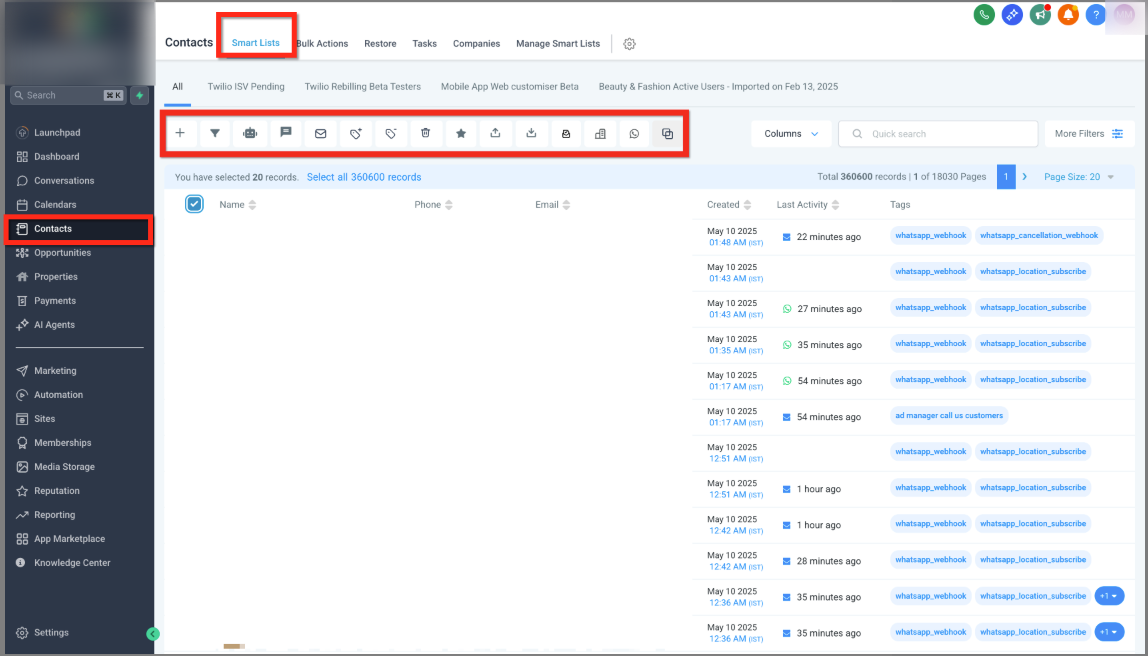Screen dimensions: 1148x656
Task: Send a WhatsApp message to selected contacts
Action: click(x=634, y=133)
